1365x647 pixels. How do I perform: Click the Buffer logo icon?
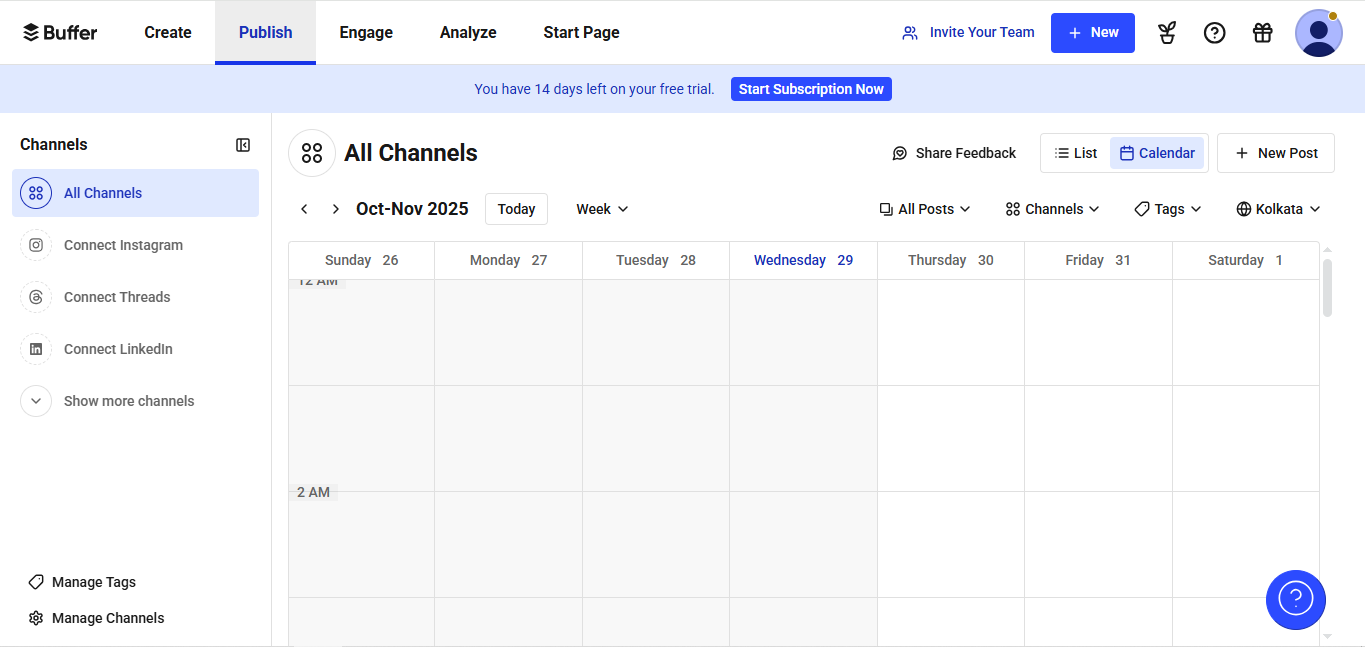click(x=31, y=32)
